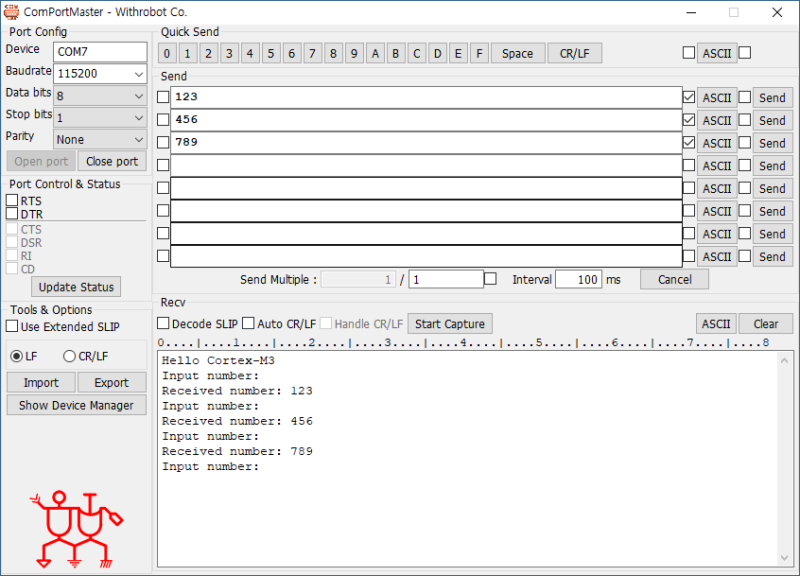Click the ComPortMaster title bar app icon

[x=11, y=11]
